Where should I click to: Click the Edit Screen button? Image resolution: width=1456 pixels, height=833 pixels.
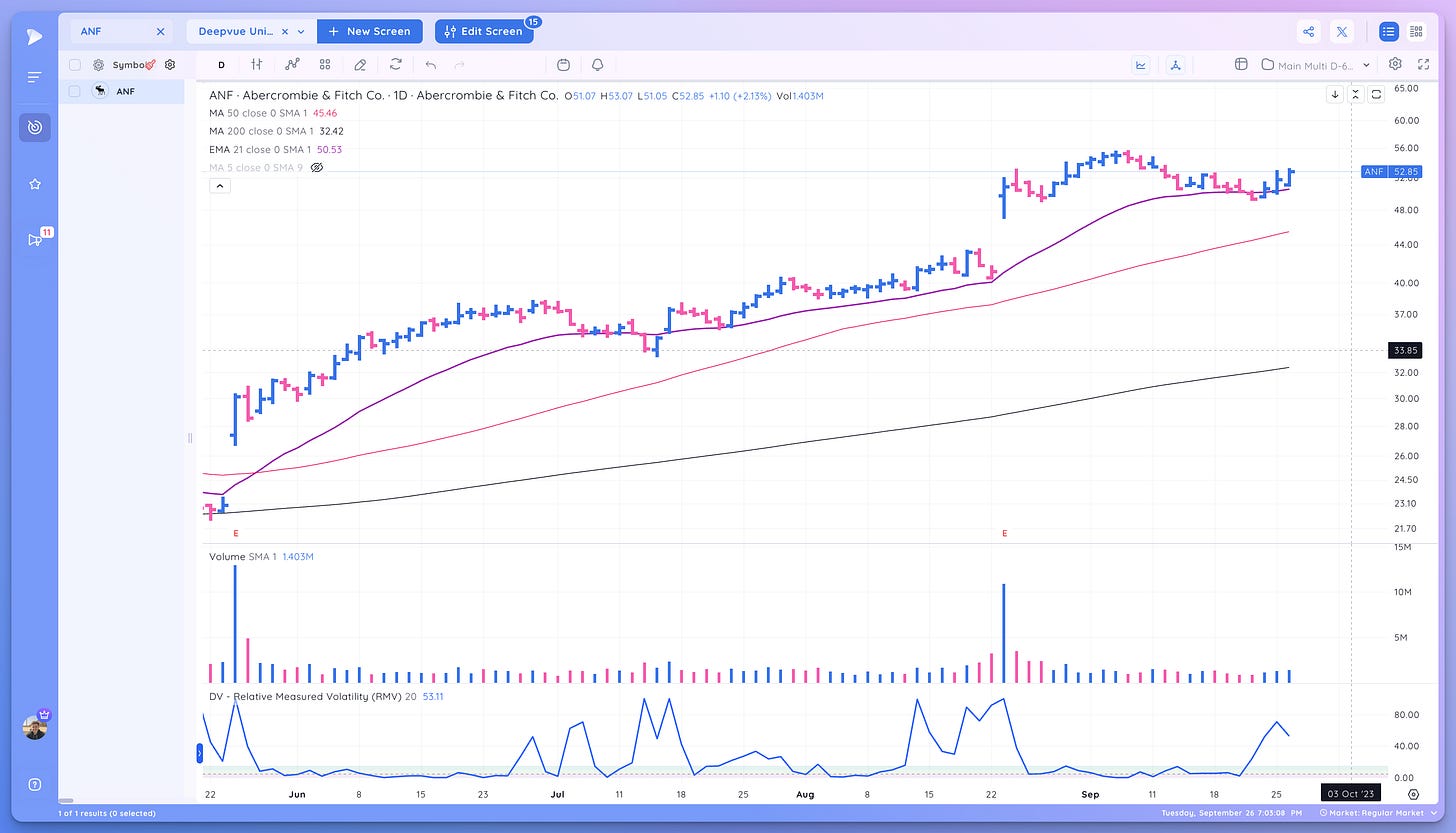click(484, 32)
